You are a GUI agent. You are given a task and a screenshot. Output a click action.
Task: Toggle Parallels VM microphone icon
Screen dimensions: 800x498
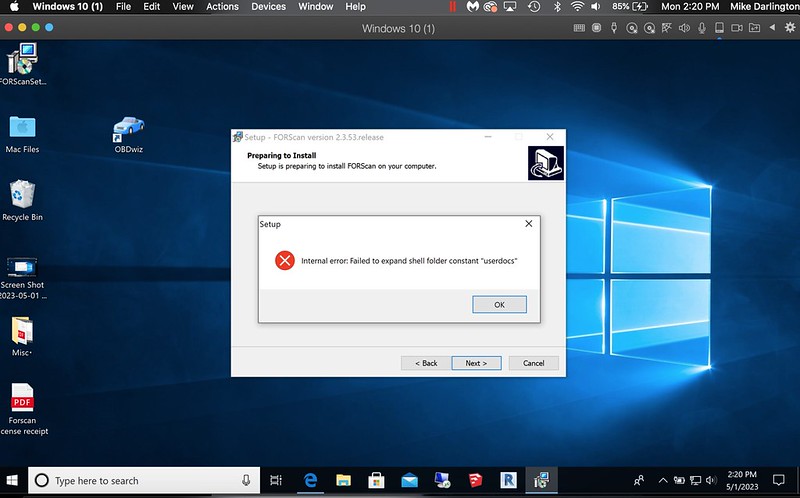tap(702, 28)
